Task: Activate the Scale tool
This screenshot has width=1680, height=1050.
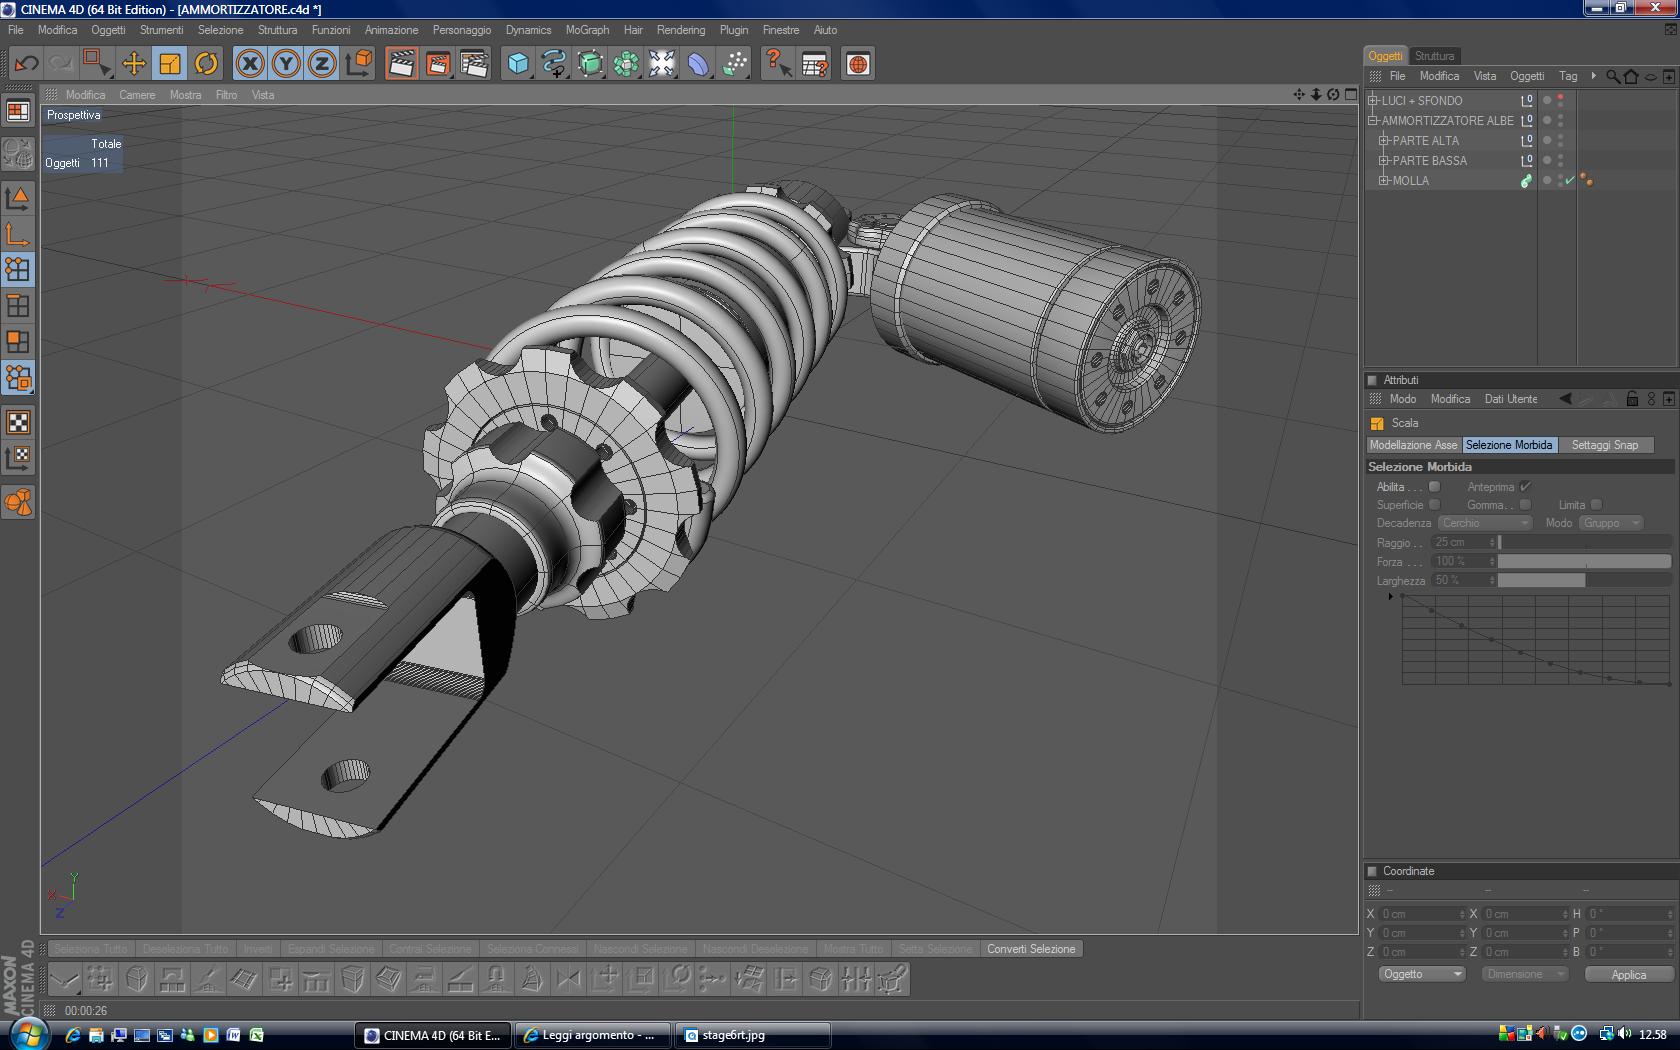Action: (x=170, y=64)
